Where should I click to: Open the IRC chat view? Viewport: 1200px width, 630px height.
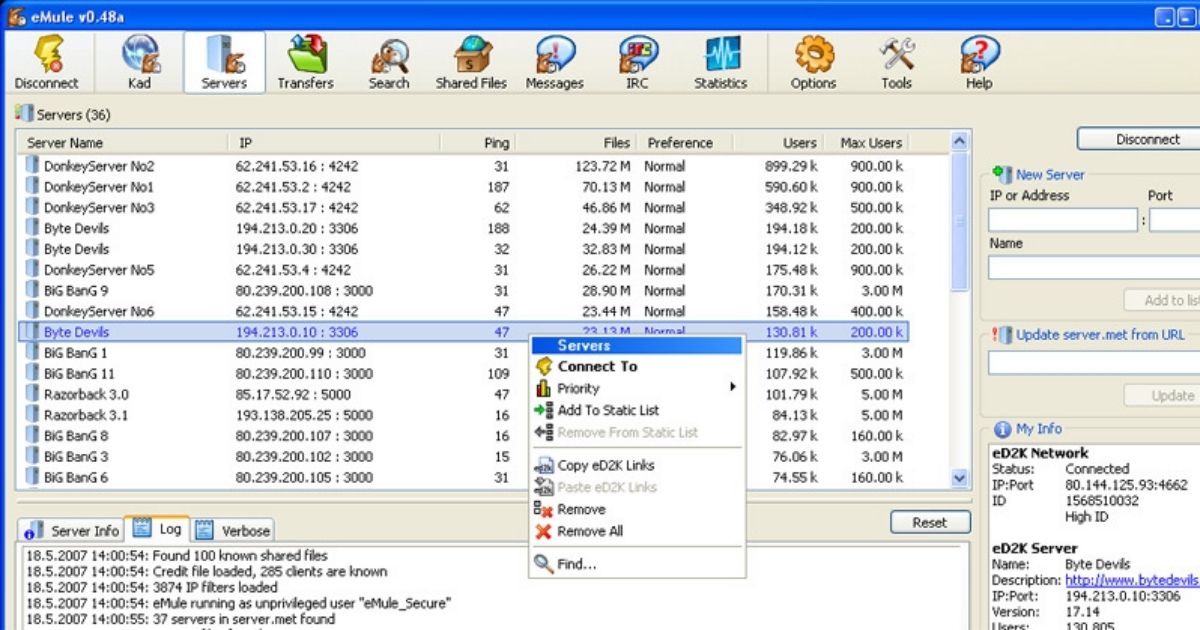pyautogui.click(x=637, y=60)
